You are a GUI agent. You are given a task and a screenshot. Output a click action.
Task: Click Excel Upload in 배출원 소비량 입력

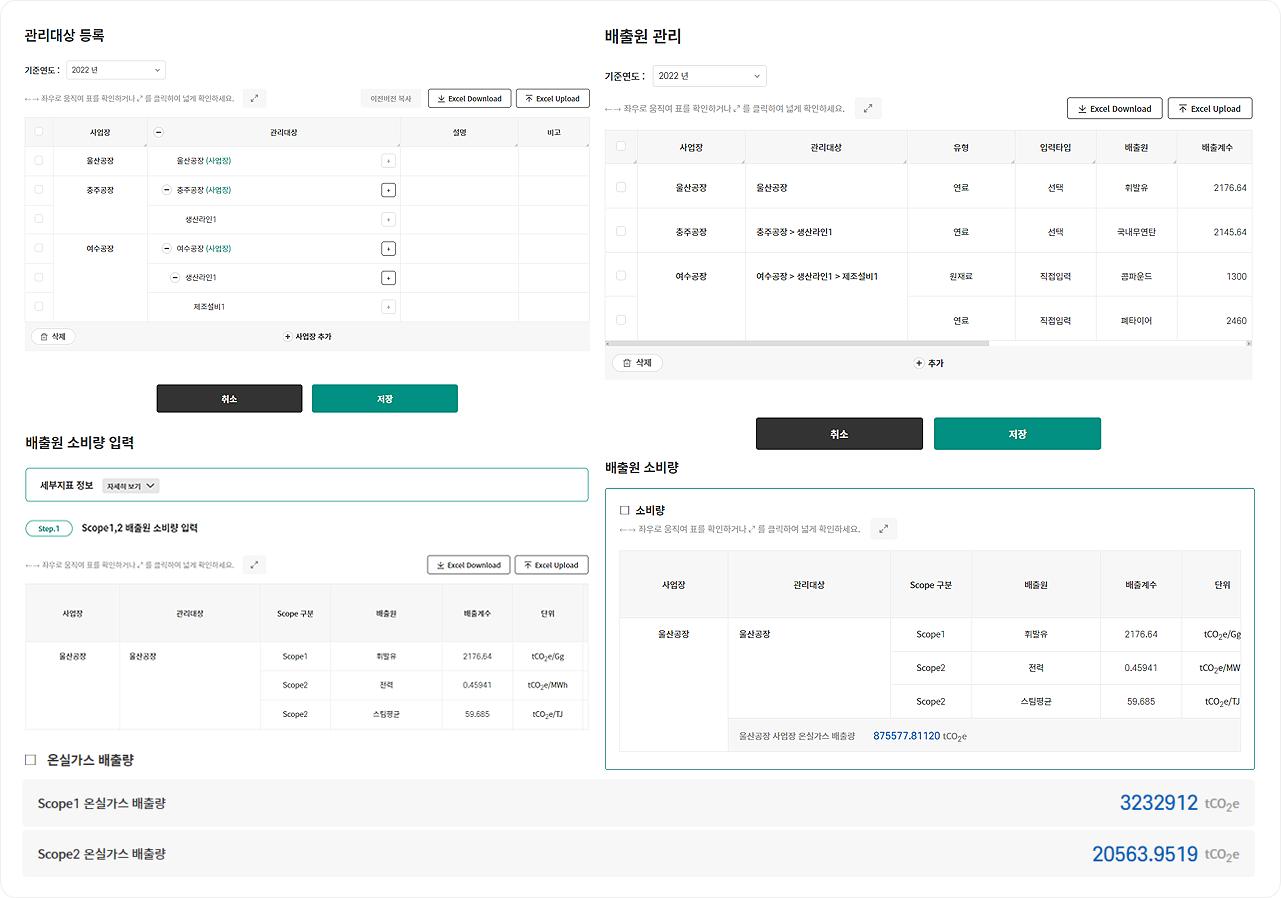(551, 565)
